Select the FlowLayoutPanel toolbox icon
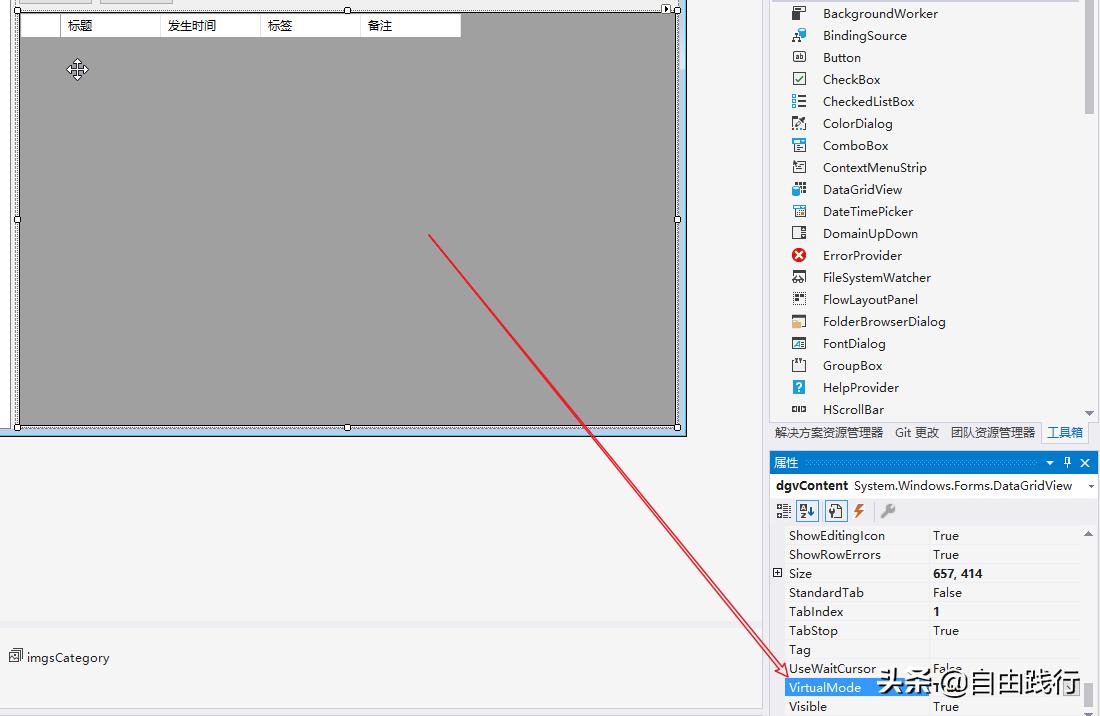The height and width of the screenshot is (716, 1100). point(799,299)
